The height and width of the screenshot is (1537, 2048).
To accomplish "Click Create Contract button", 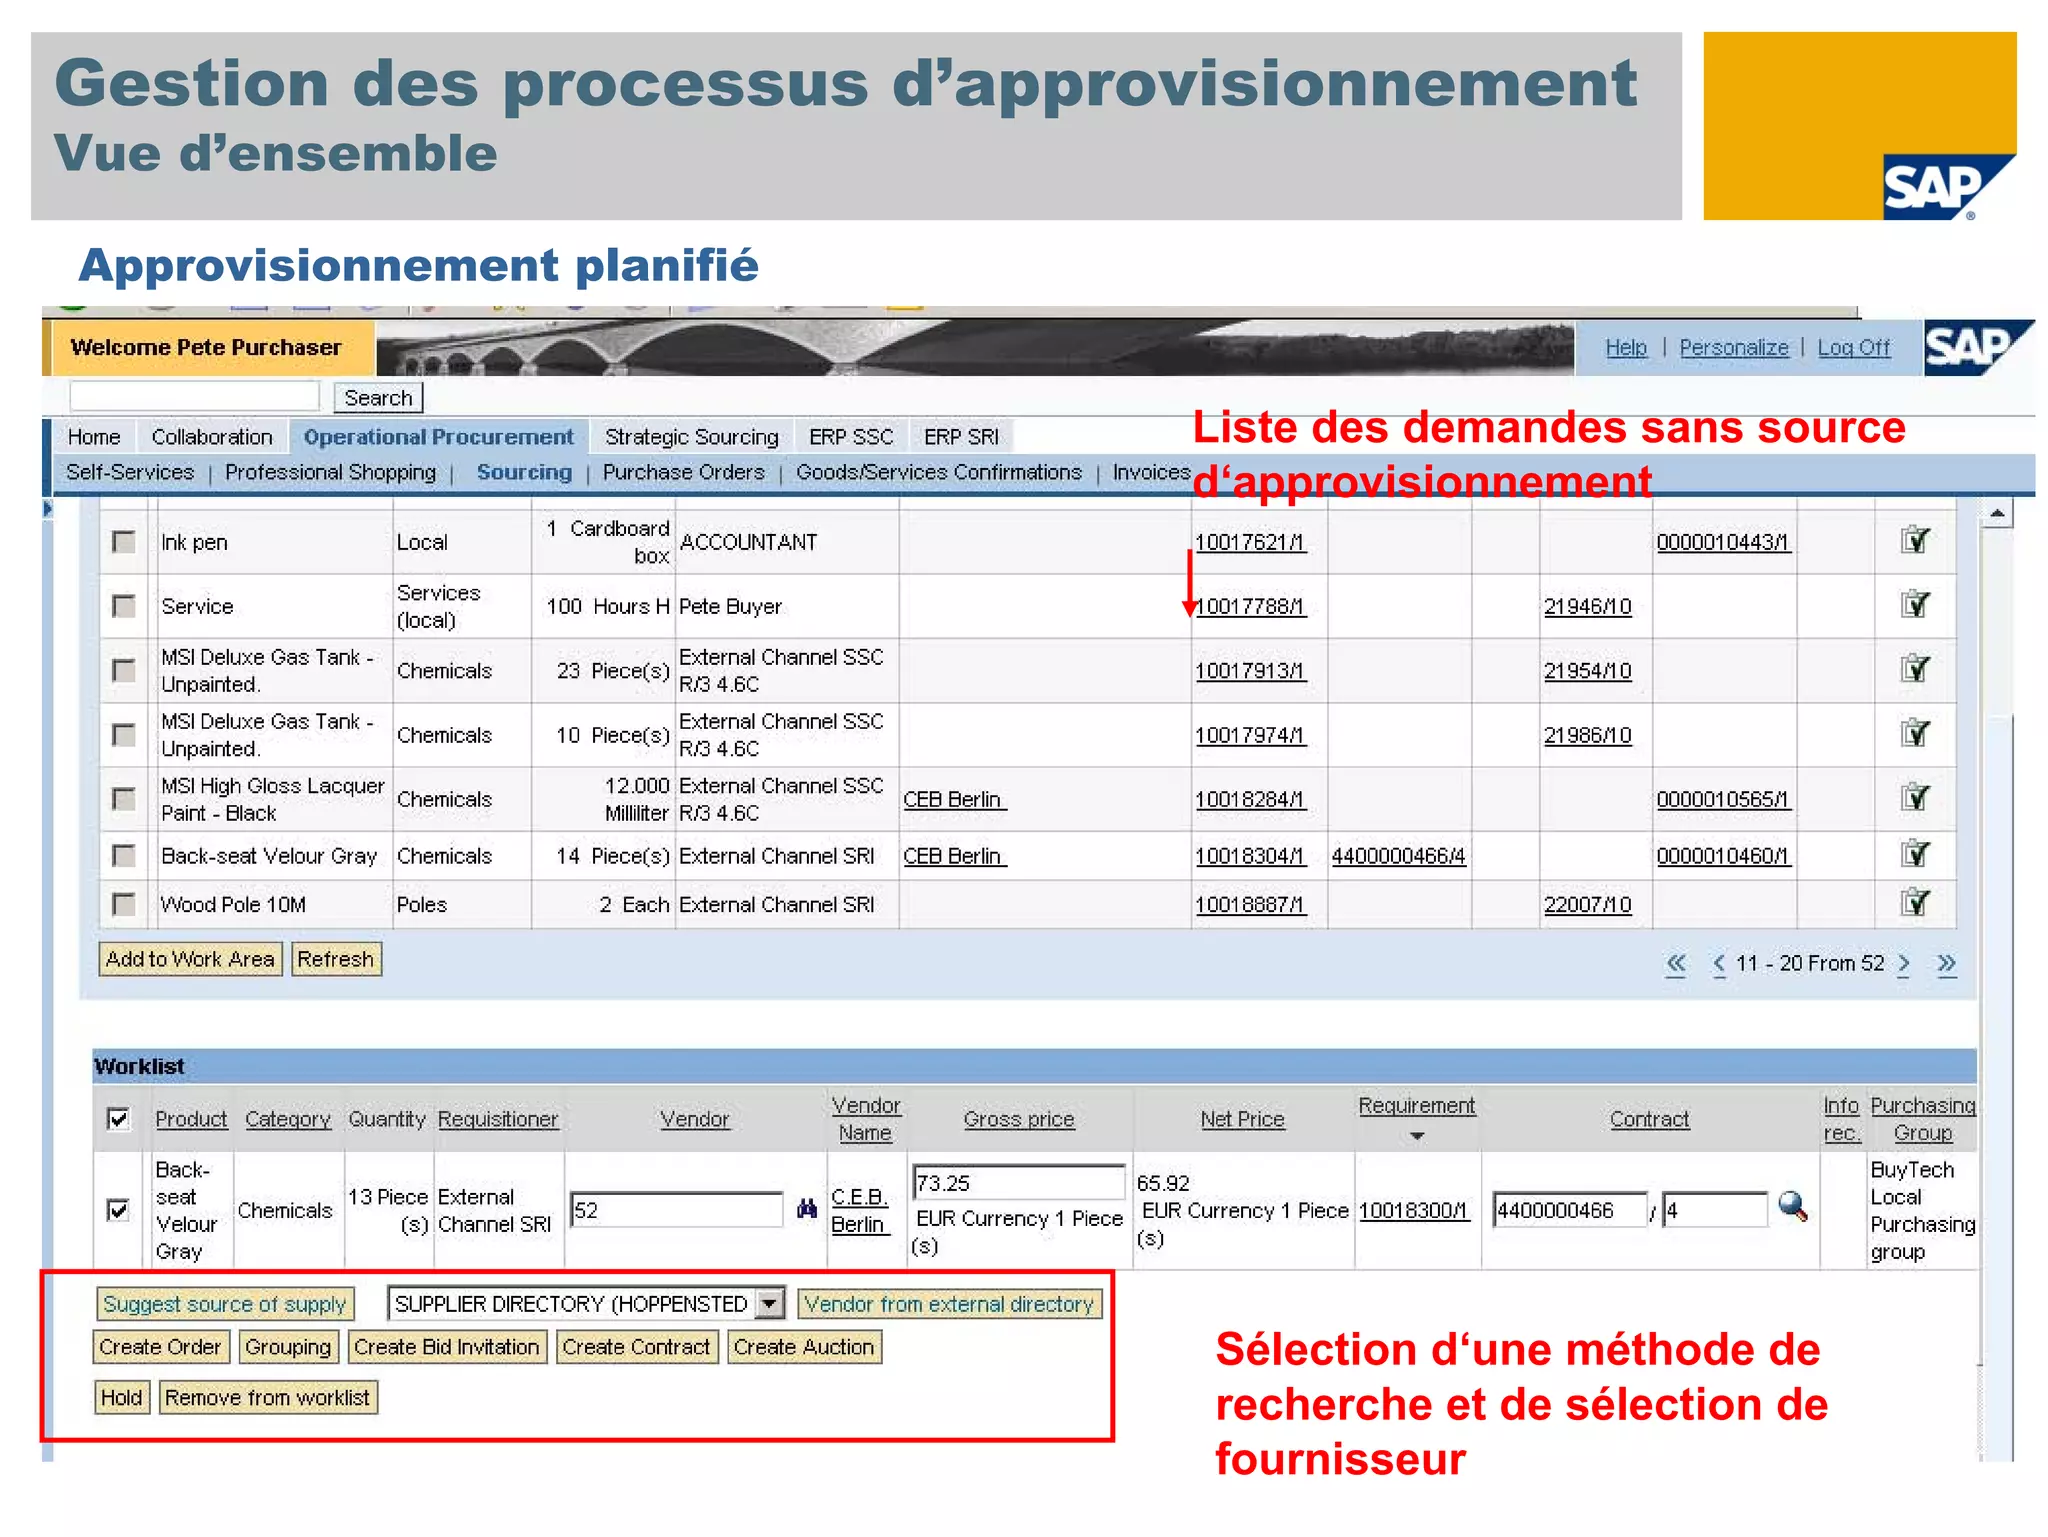I will [x=636, y=1347].
